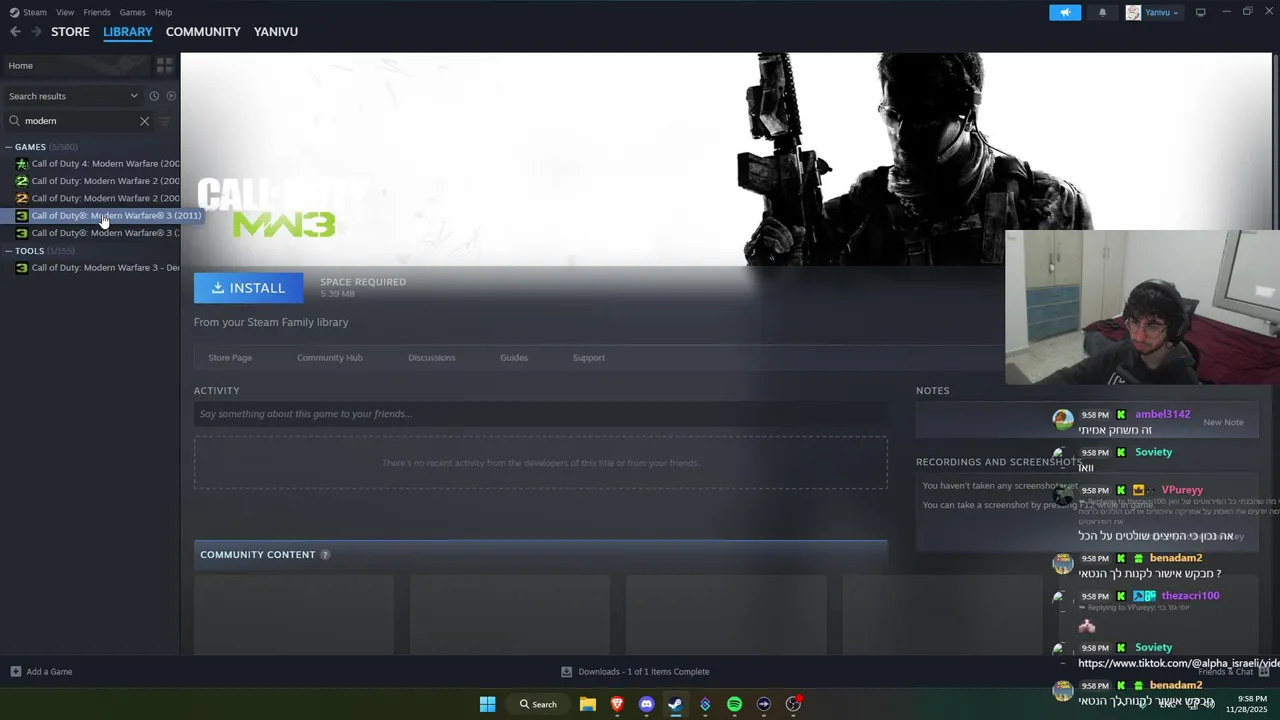Open the Support link
The width and height of the screenshot is (1280, 720).
coord(589,358)
